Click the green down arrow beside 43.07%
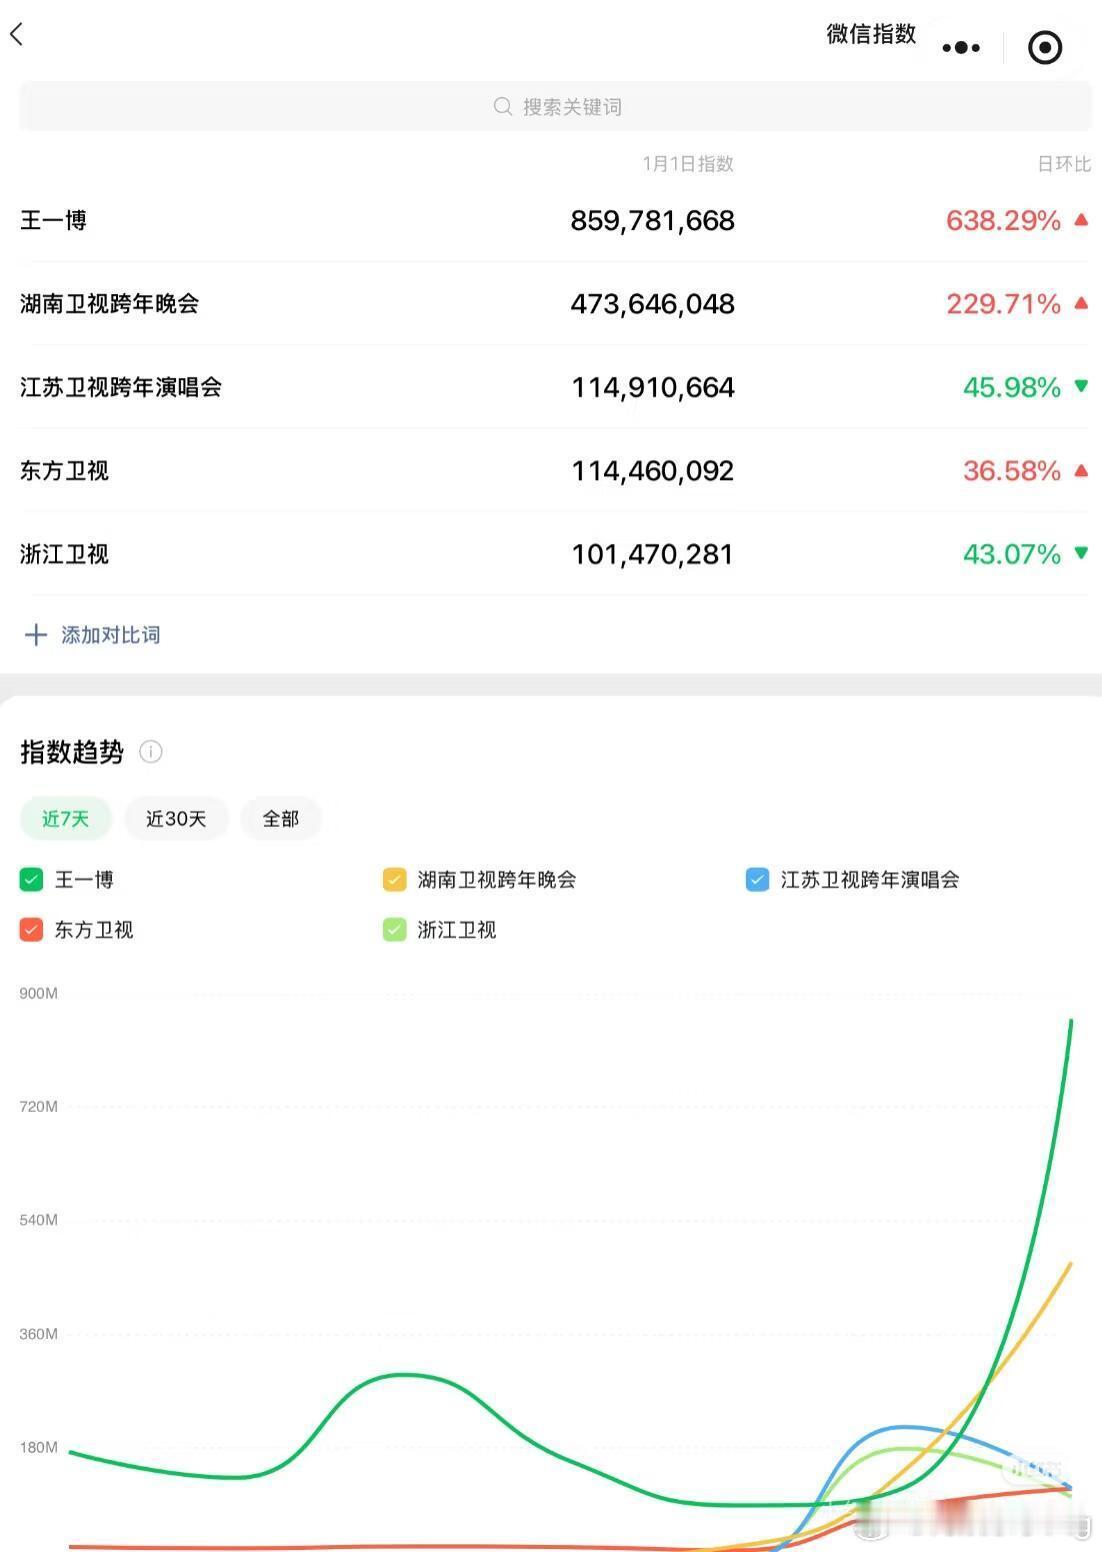 click(x=1081, y=553)
